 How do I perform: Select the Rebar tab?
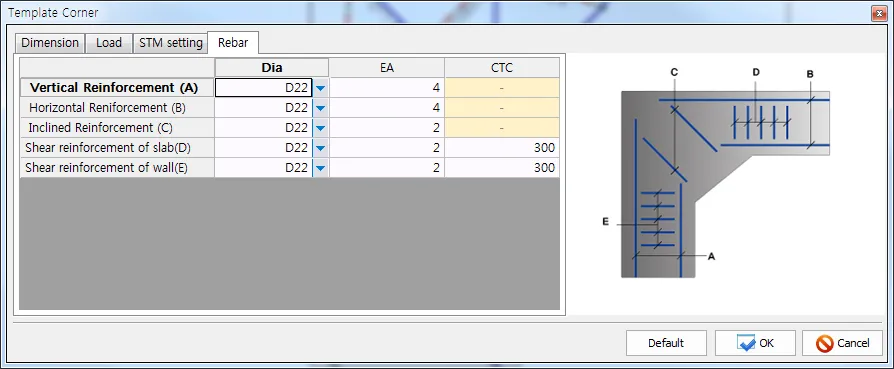click(233, 43)
